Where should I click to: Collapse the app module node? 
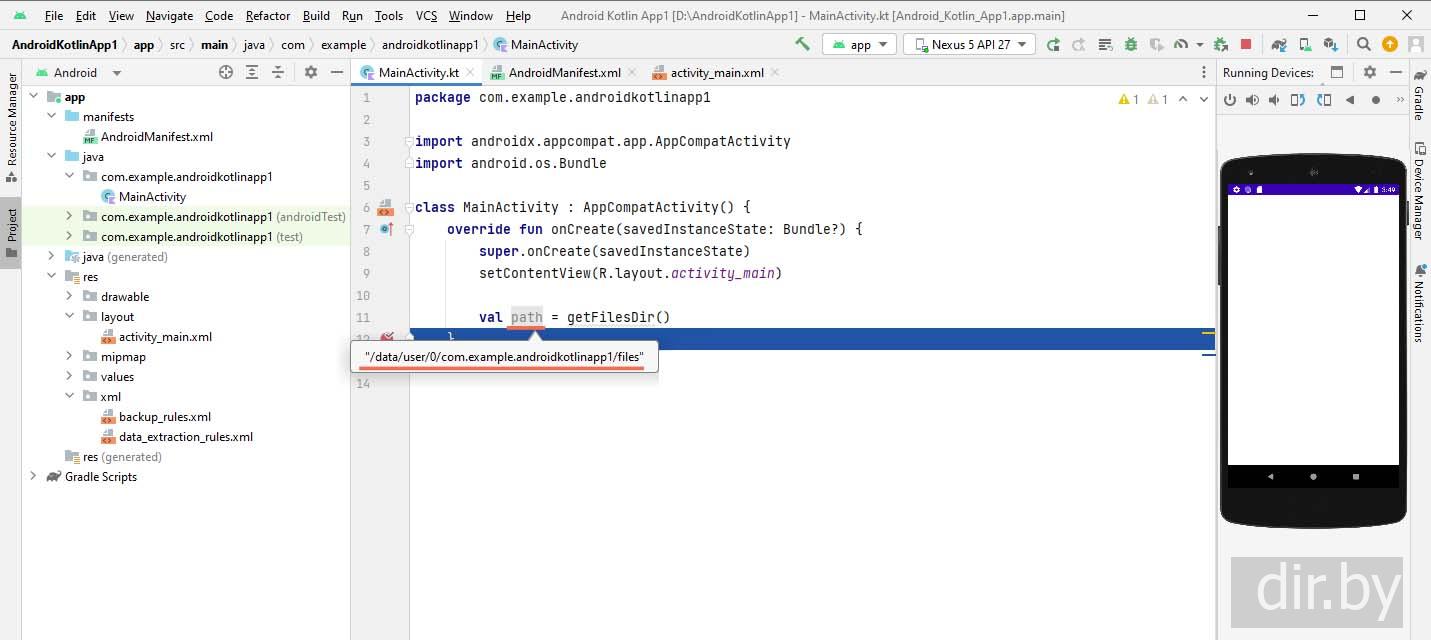(33, 97)
